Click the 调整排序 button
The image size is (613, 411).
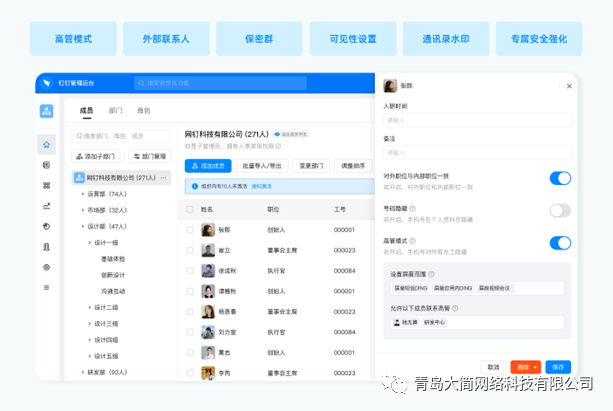coord(353,166)
